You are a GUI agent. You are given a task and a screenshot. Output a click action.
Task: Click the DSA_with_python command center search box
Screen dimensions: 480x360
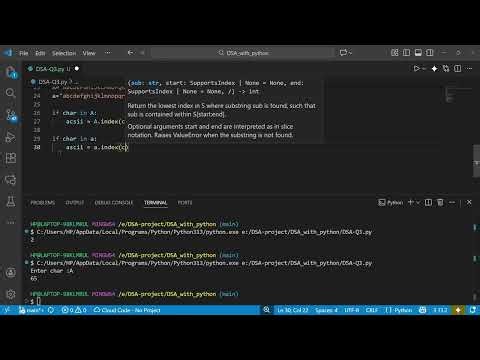(243, 53)
